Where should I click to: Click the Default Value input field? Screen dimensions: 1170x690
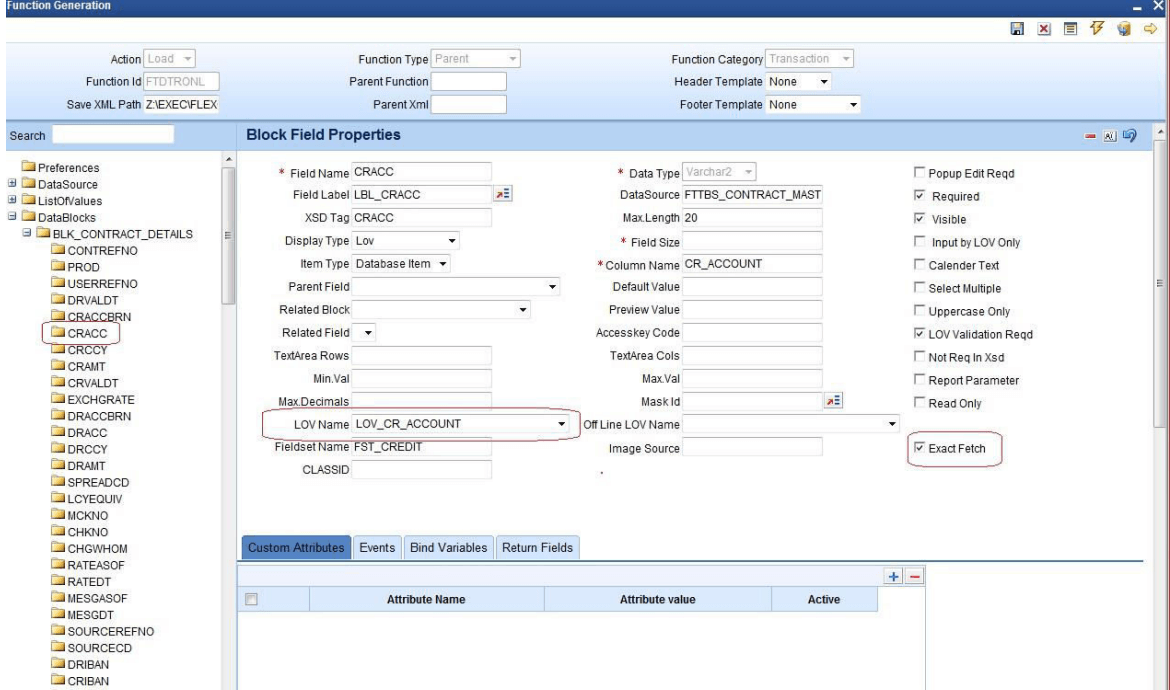[752, 286]
